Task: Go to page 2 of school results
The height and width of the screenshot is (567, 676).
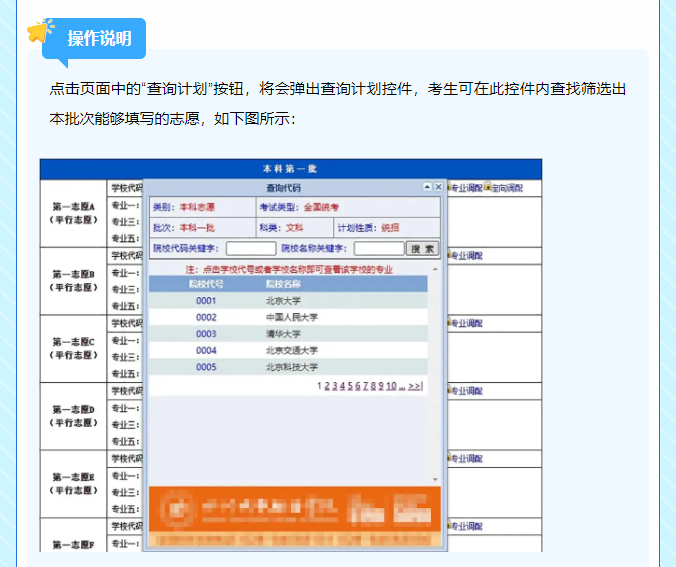Action: (x=327, y=386)
